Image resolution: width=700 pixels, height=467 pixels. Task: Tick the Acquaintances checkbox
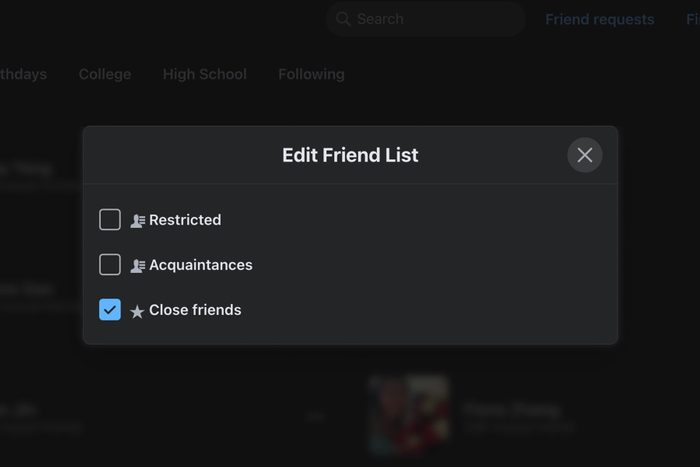pos(110,265)
